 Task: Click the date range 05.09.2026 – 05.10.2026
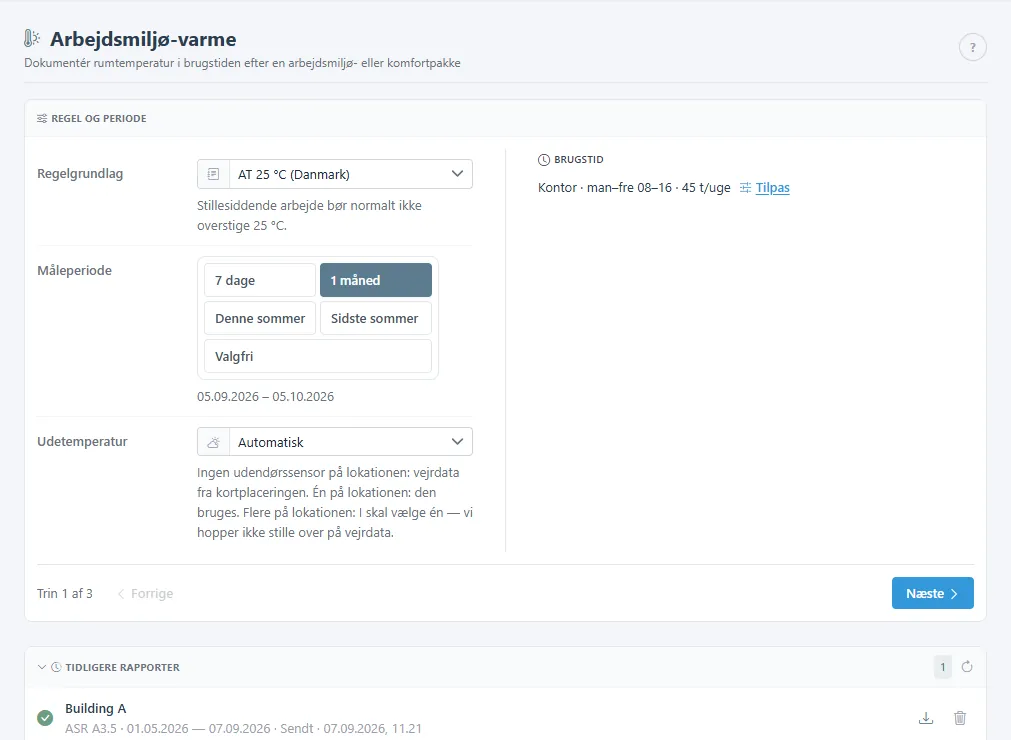tap(266, 396)
